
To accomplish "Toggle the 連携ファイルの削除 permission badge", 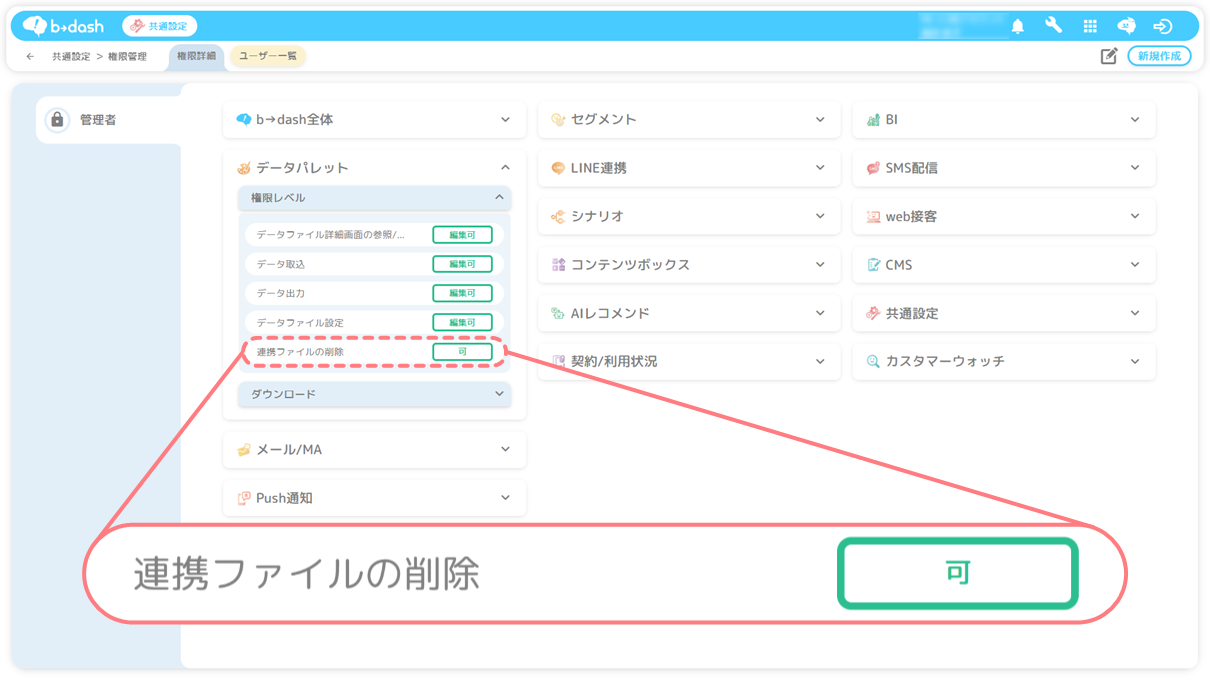I will (x=462, y=352).
